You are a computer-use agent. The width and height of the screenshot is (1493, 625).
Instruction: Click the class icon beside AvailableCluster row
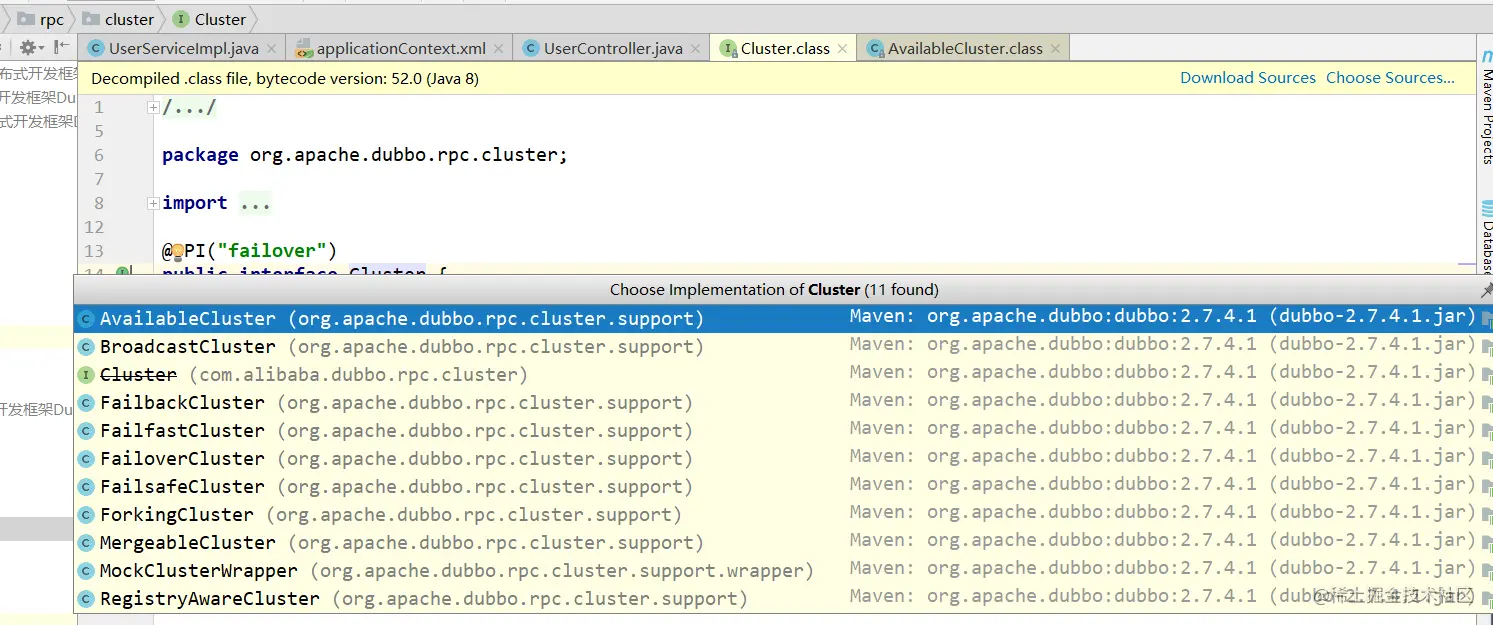coord(87,319)
